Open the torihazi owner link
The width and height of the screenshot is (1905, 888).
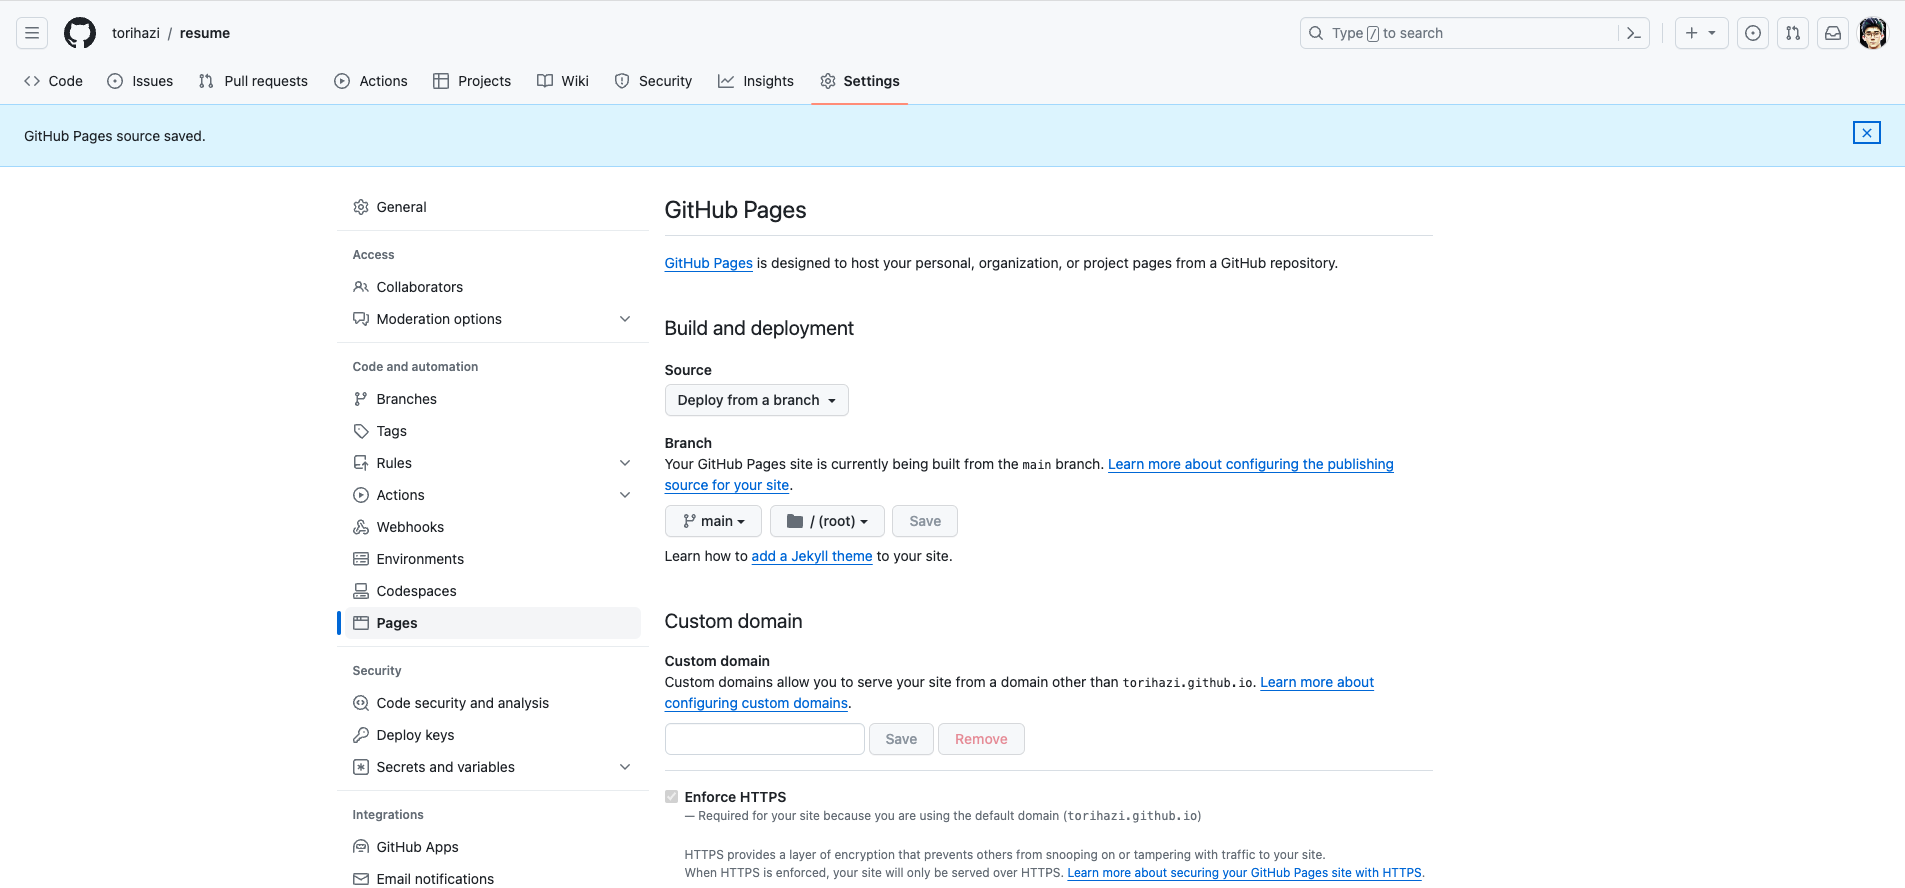tap(136, 33)
